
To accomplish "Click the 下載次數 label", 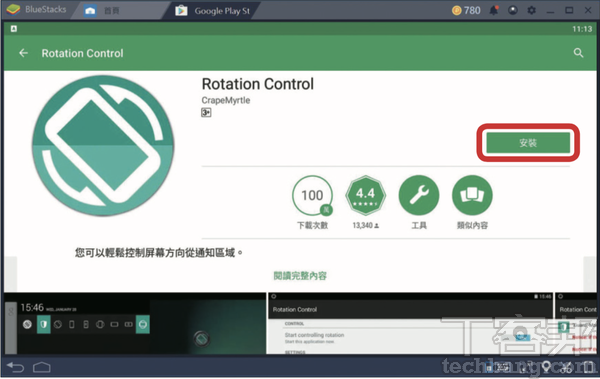I will 312,225.
